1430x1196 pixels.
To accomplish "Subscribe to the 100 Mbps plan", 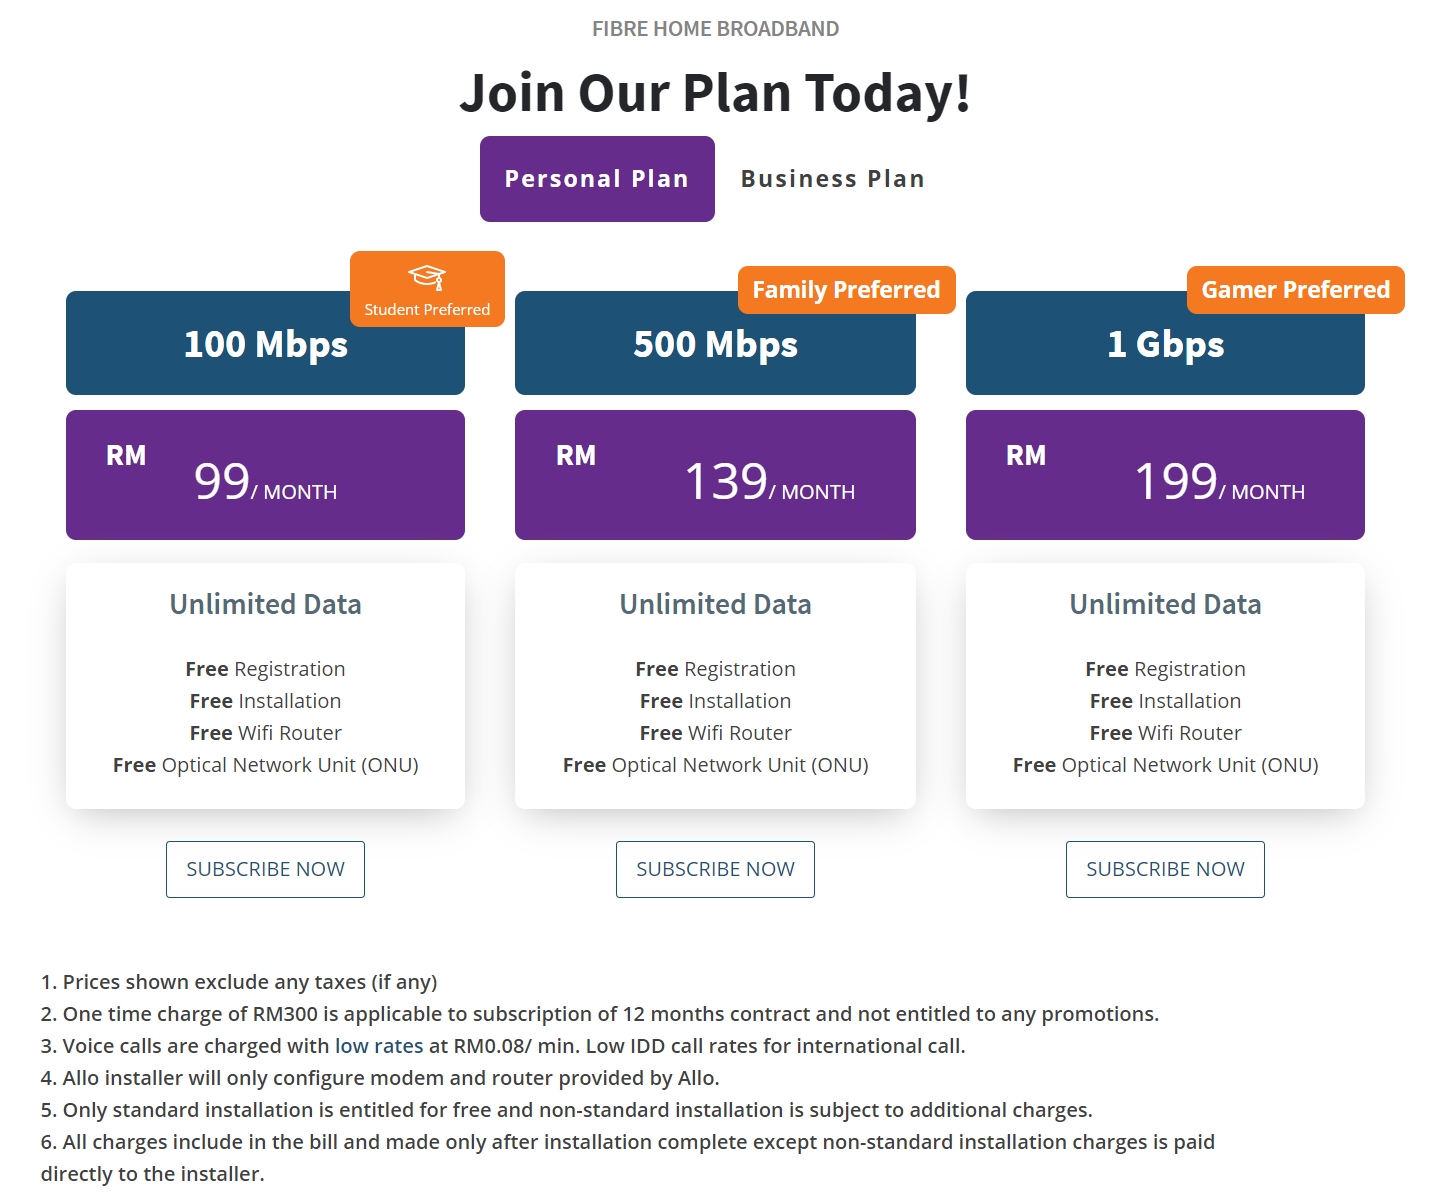I will [x=265, y=869].
